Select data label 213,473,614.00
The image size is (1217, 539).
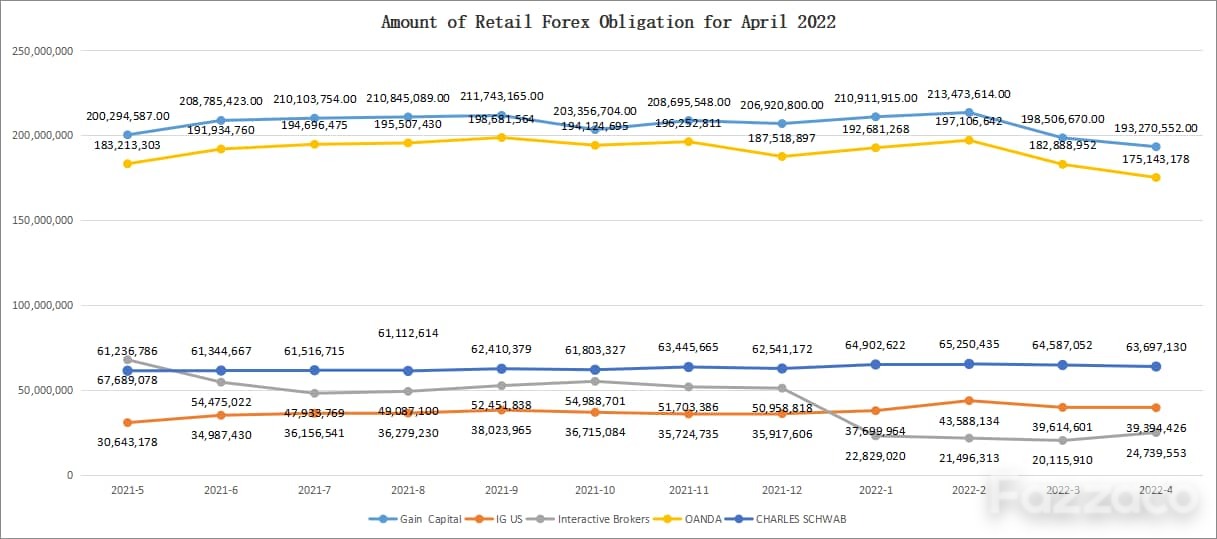click(x=969, y=94)
